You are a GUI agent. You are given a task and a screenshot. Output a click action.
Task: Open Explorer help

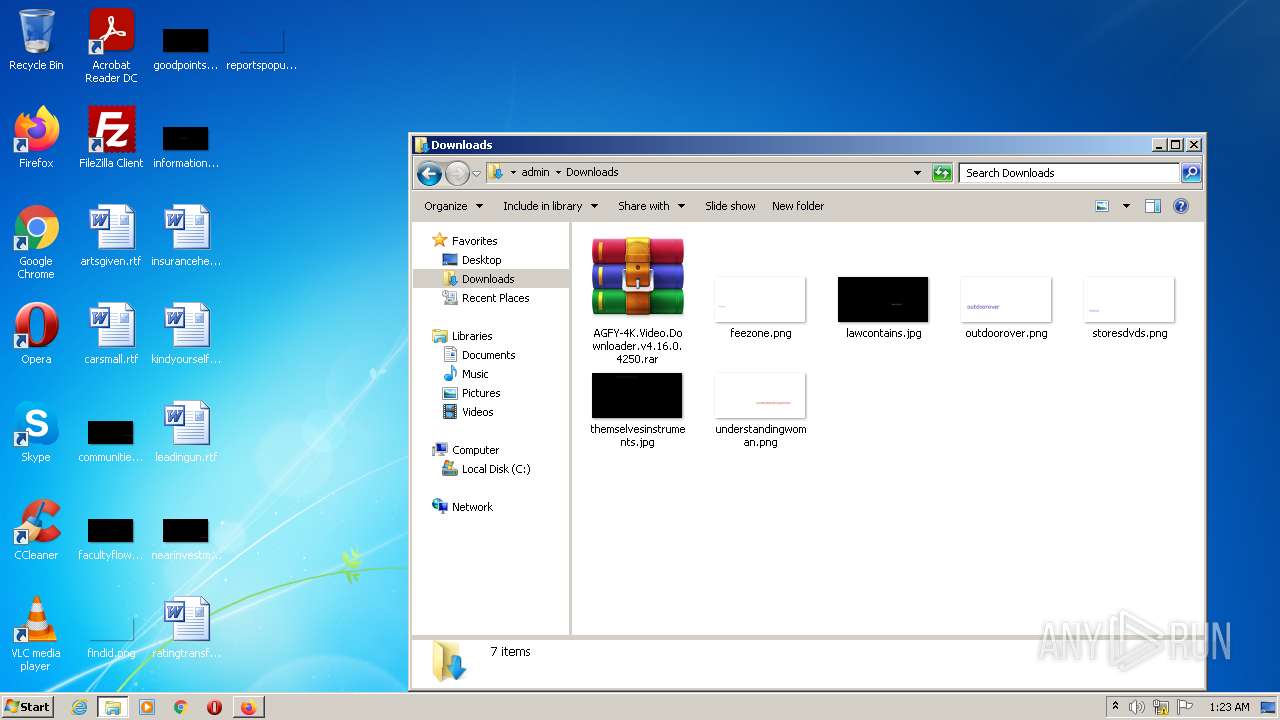(x=1180, y=206)
